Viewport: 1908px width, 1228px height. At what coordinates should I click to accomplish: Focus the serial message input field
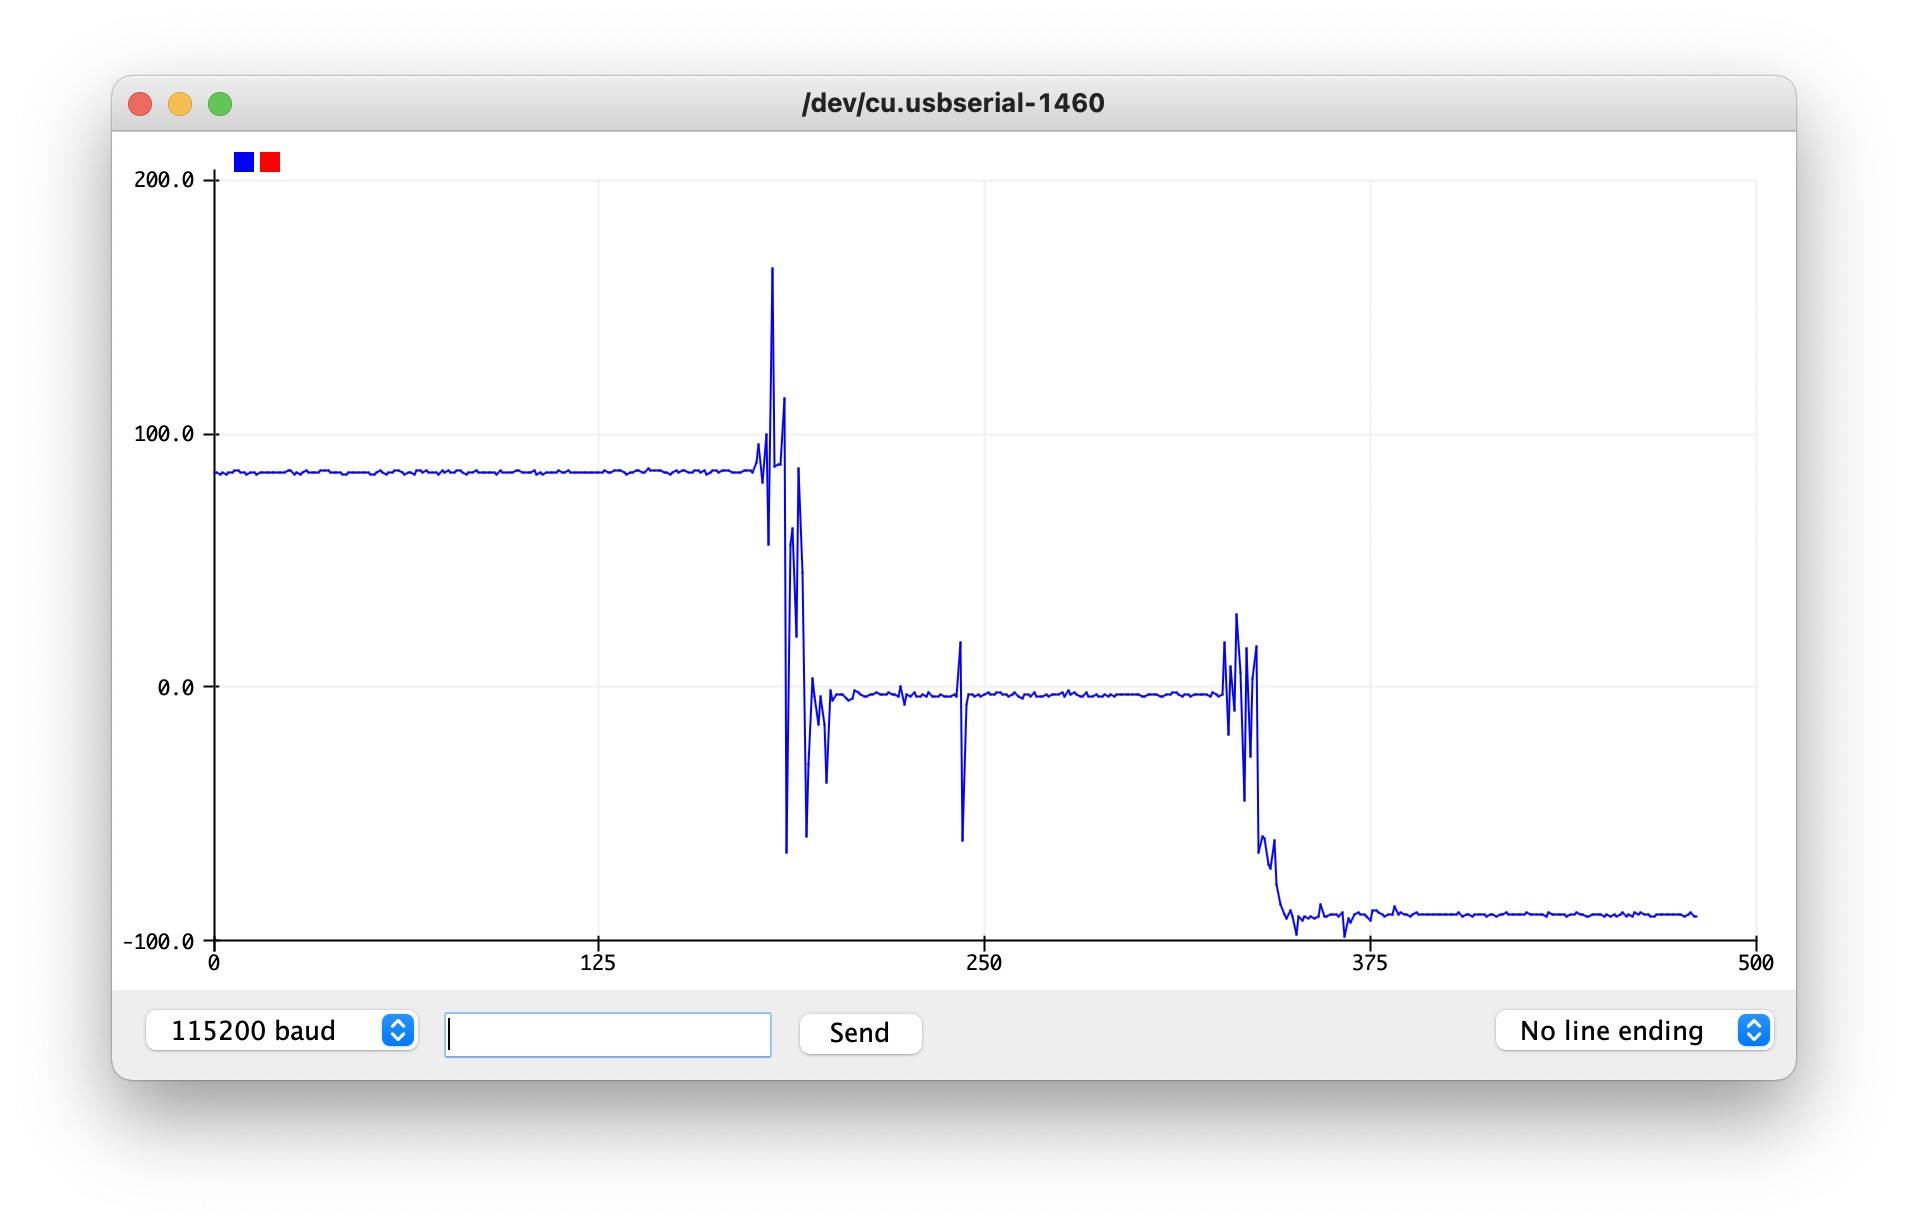click(608, 1034)
